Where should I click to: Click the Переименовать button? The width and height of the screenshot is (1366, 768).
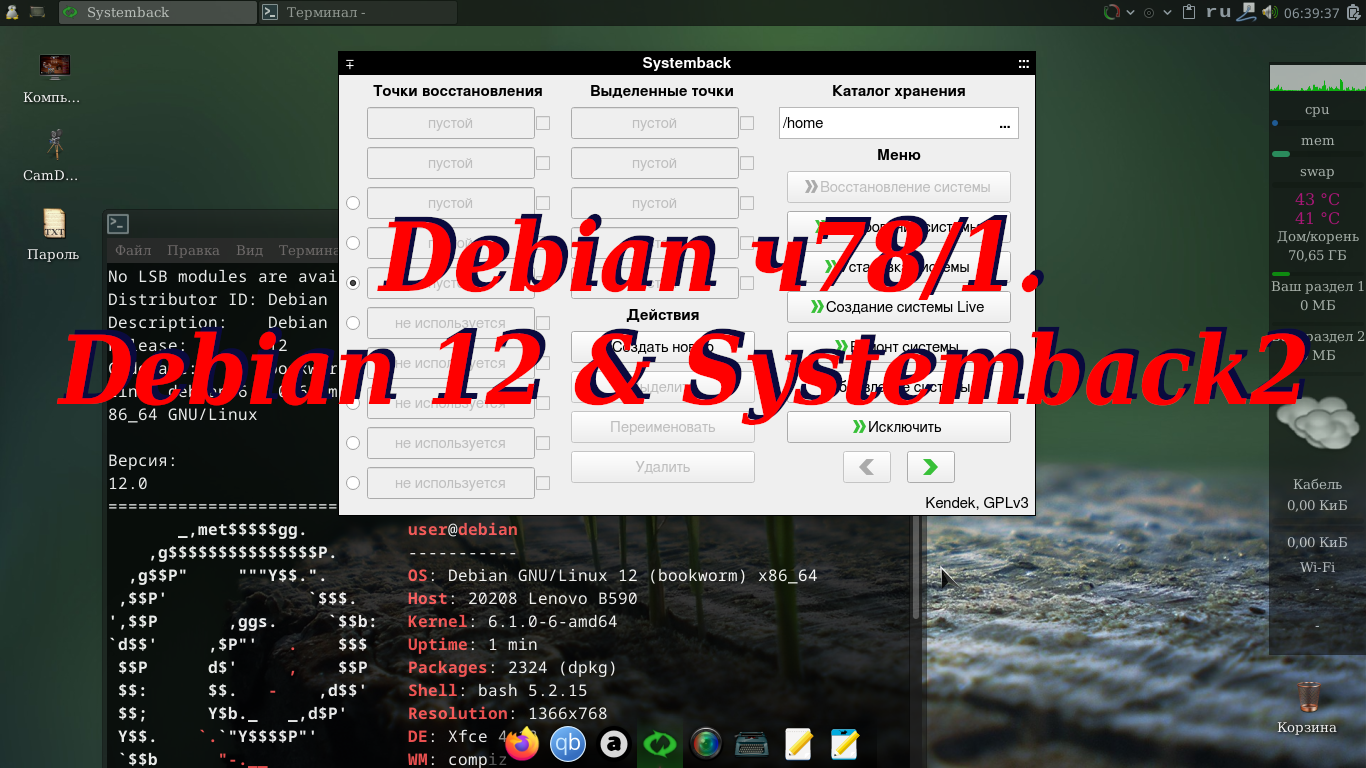coord(663,427)
